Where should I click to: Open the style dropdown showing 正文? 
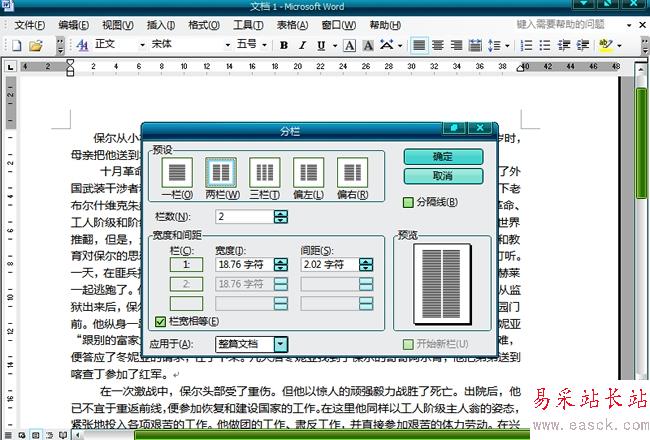pyautogui.click(x=142, y=45)
